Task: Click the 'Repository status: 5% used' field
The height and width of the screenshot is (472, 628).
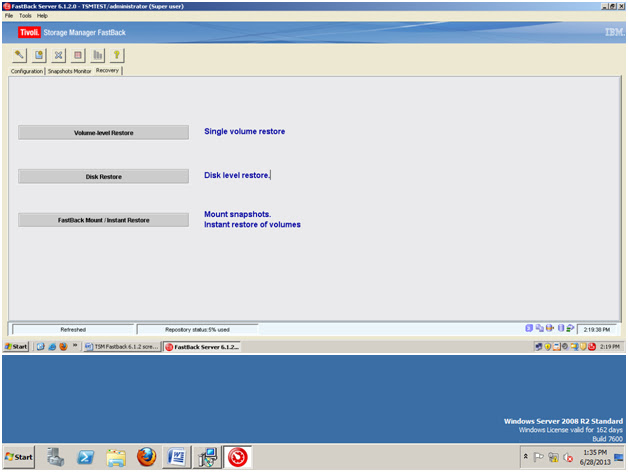Action: point(197,329)
